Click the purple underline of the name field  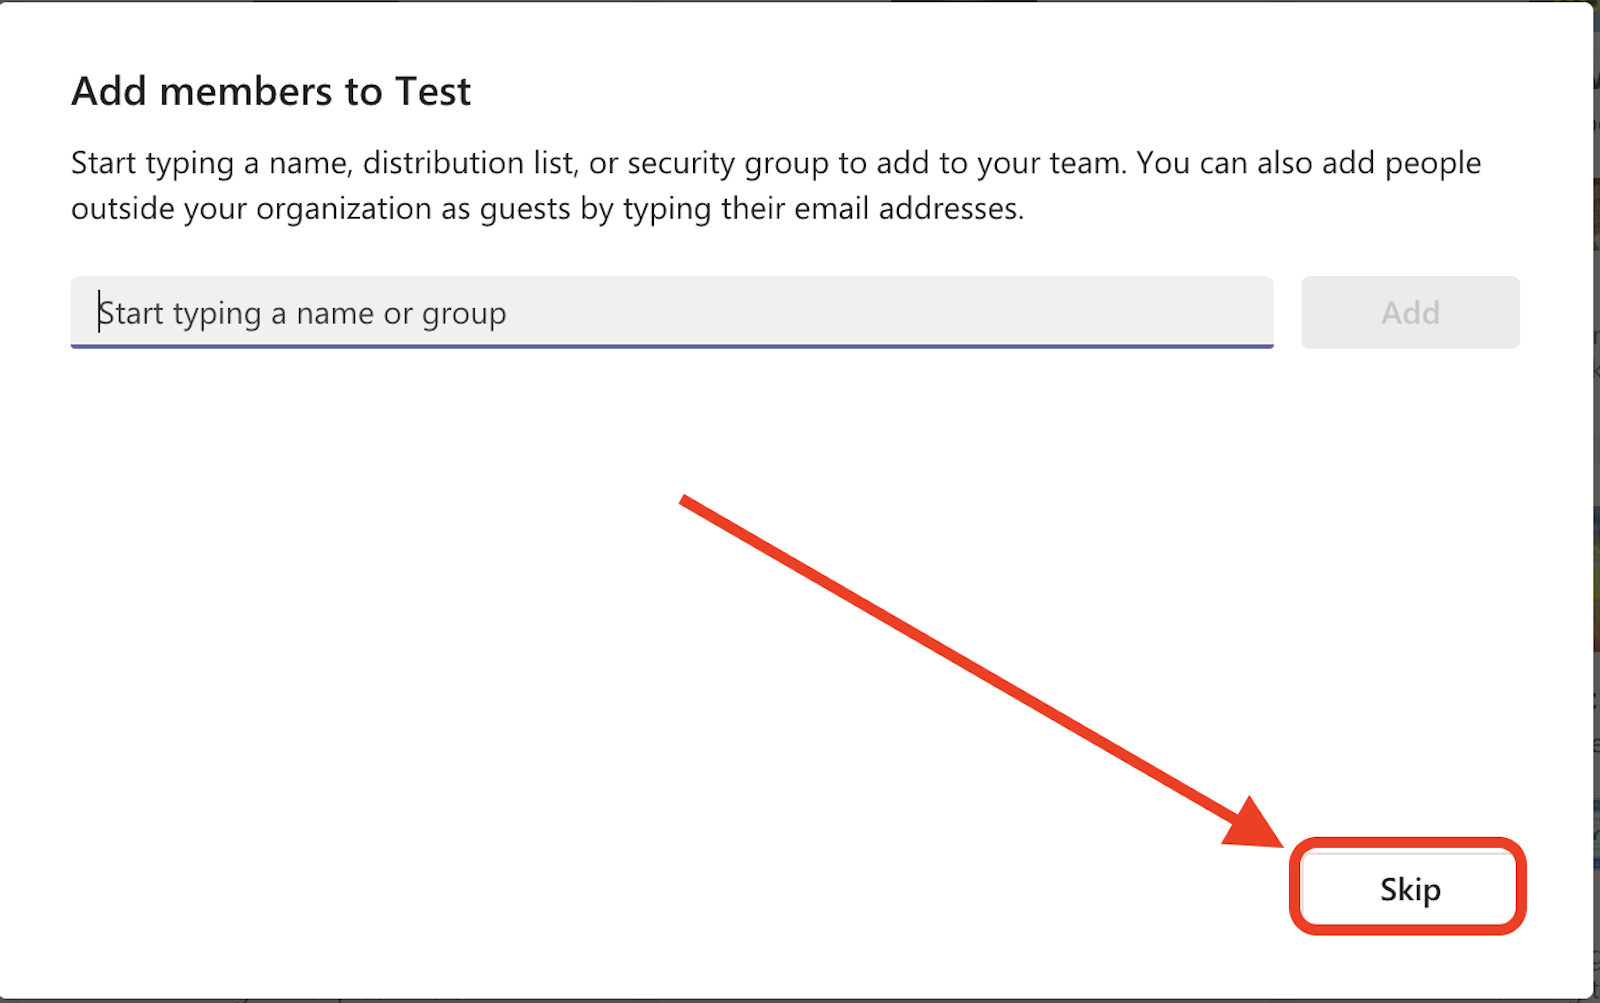(x=672, y=346)
